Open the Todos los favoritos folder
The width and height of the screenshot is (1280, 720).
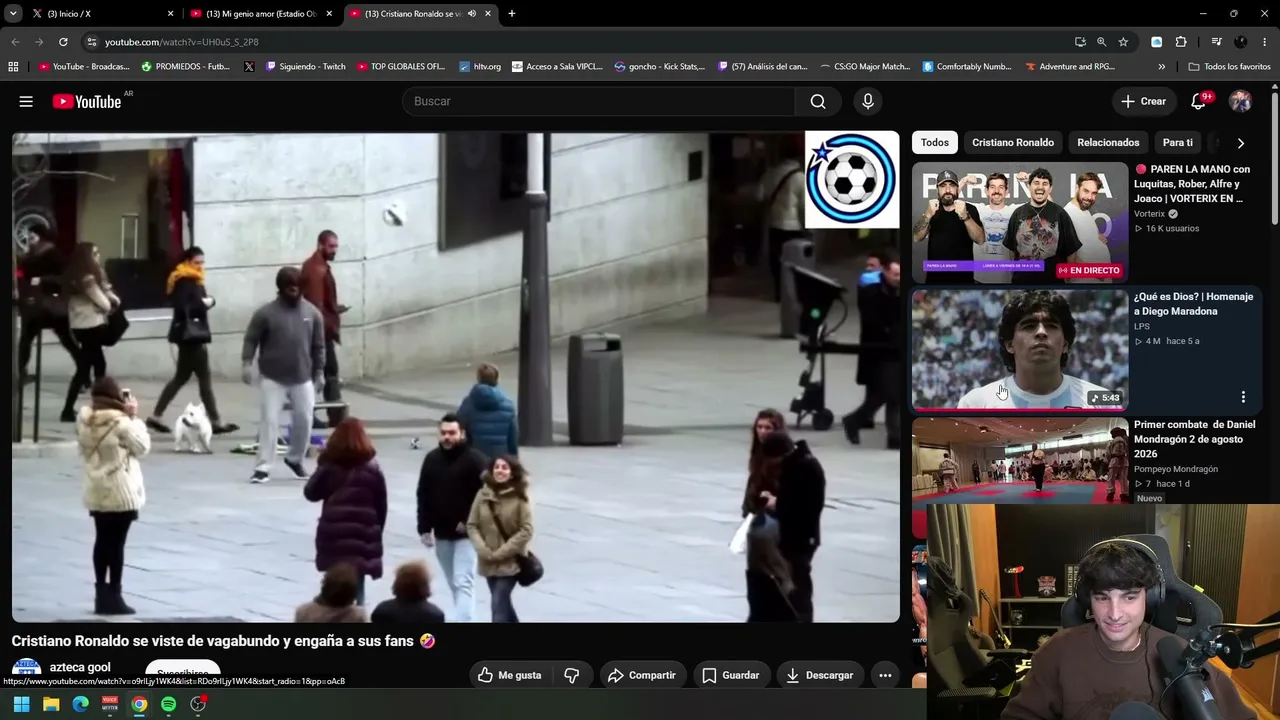click(1229, 67)
